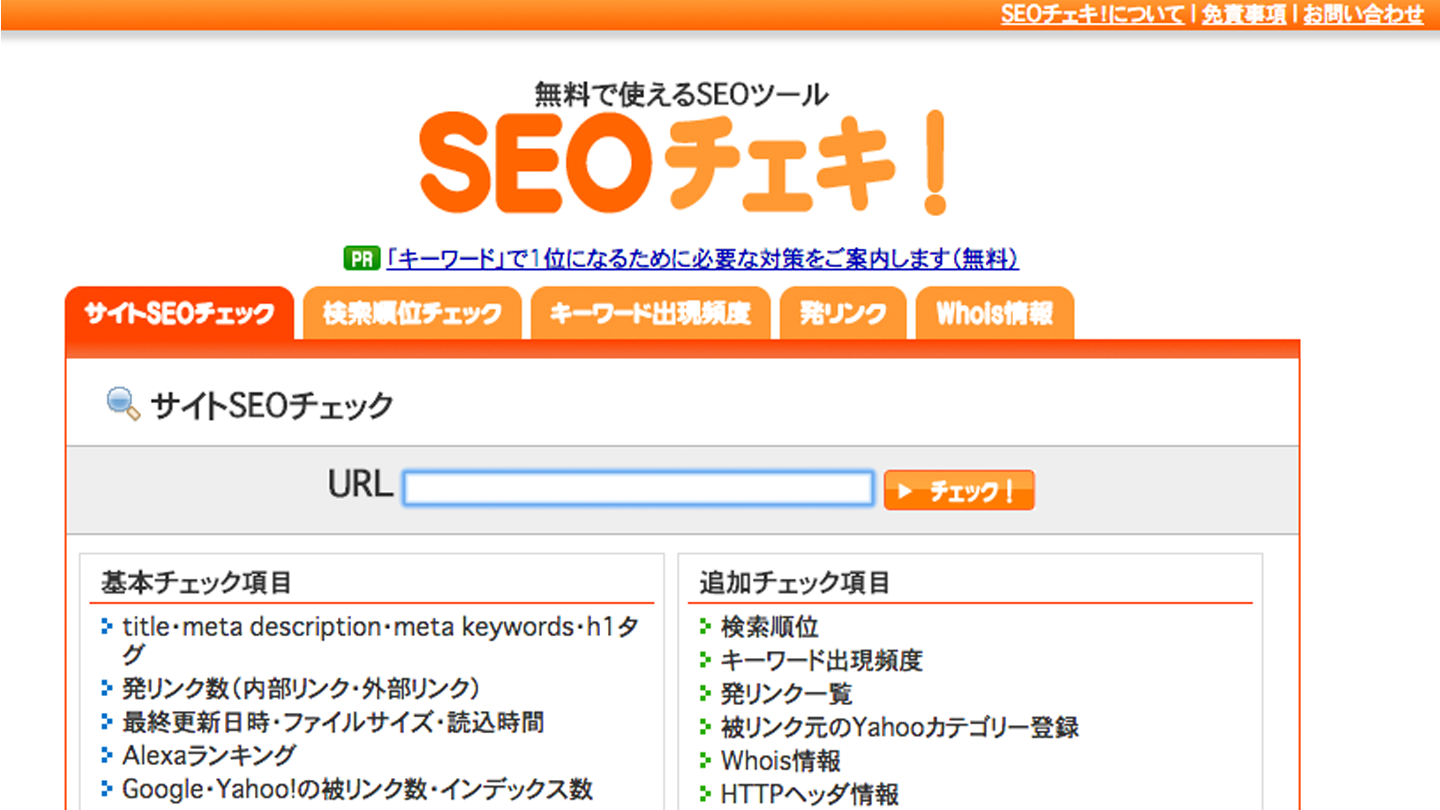Open the PR keyword promotion link
Viewport: 1440px width, 810px height.
pos(701,259)
